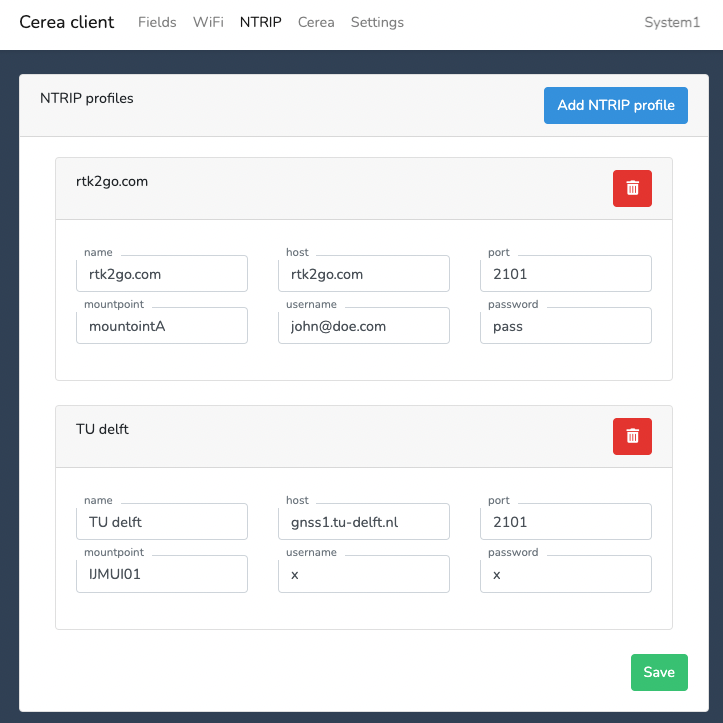
Task: Open the Fields tab
Action: (x=157, y=22)
